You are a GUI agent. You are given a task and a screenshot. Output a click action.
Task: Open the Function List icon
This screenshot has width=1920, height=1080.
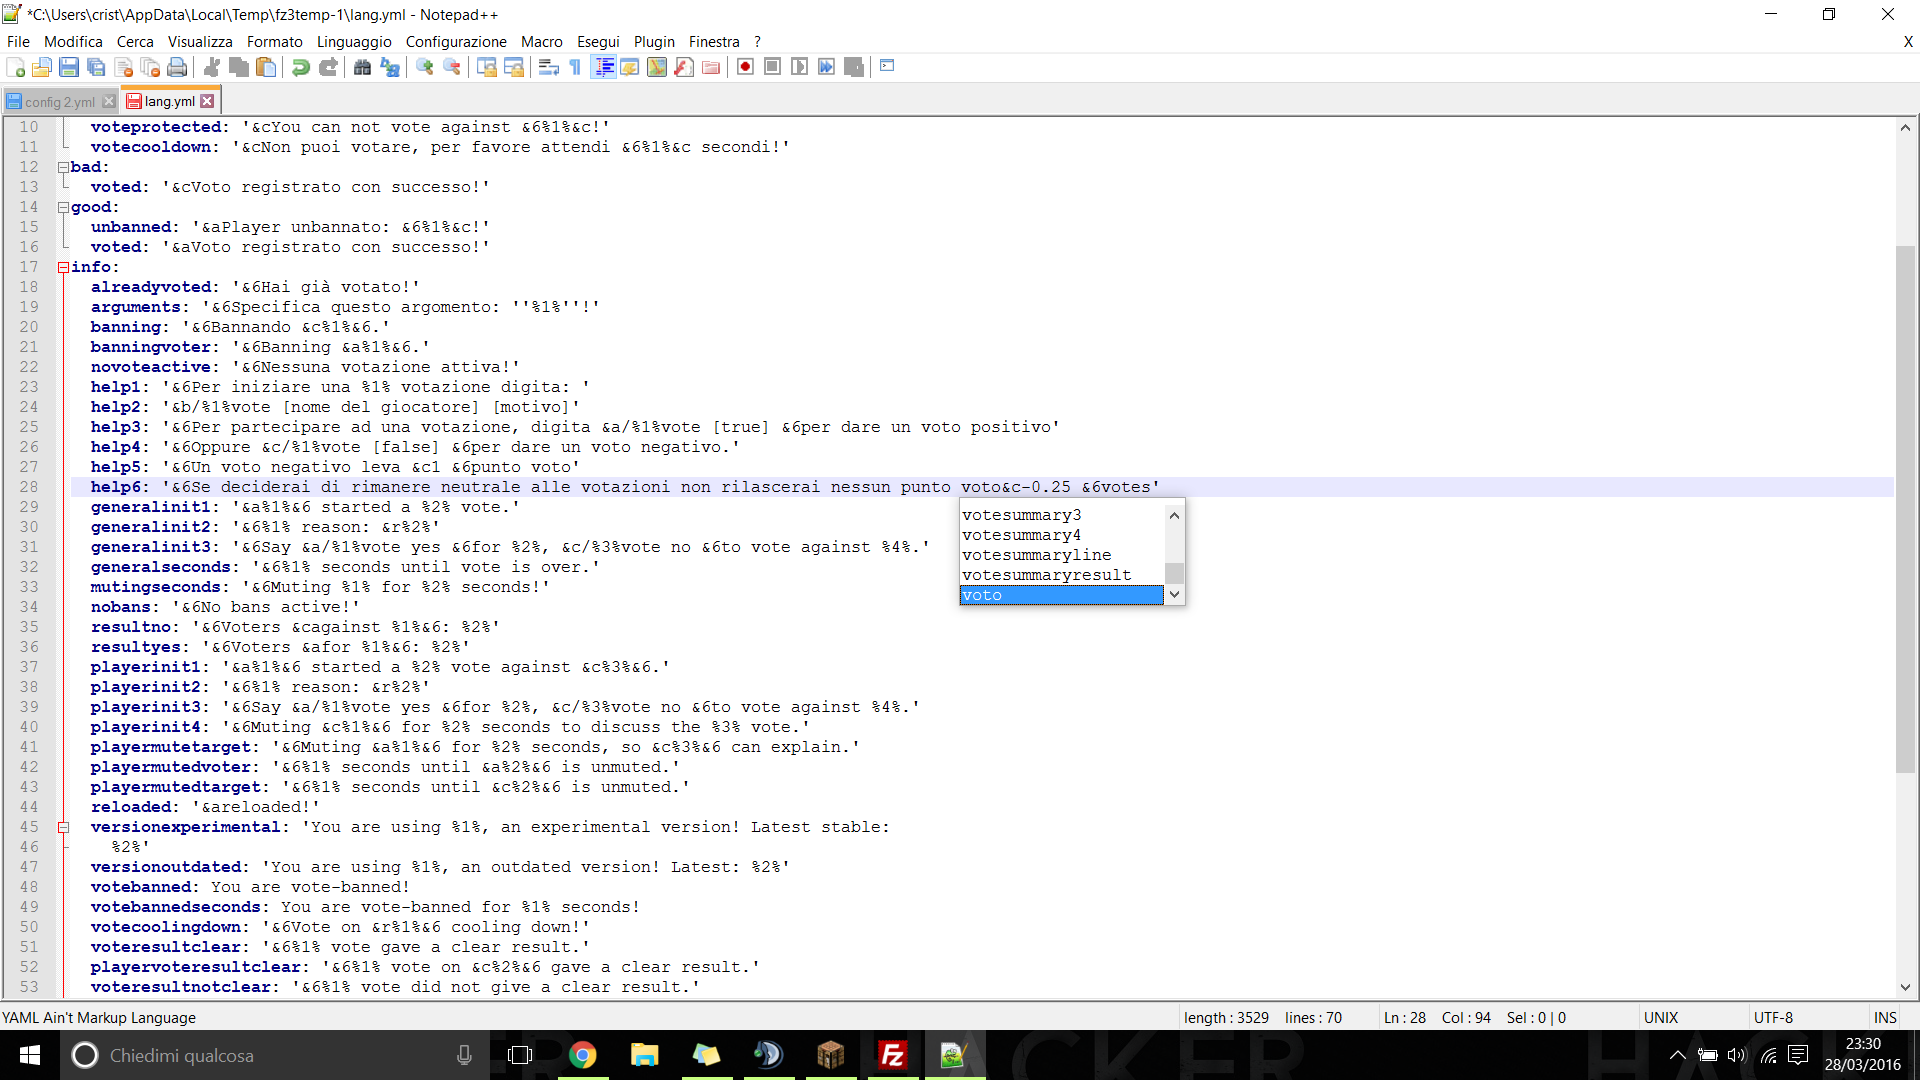684,67
